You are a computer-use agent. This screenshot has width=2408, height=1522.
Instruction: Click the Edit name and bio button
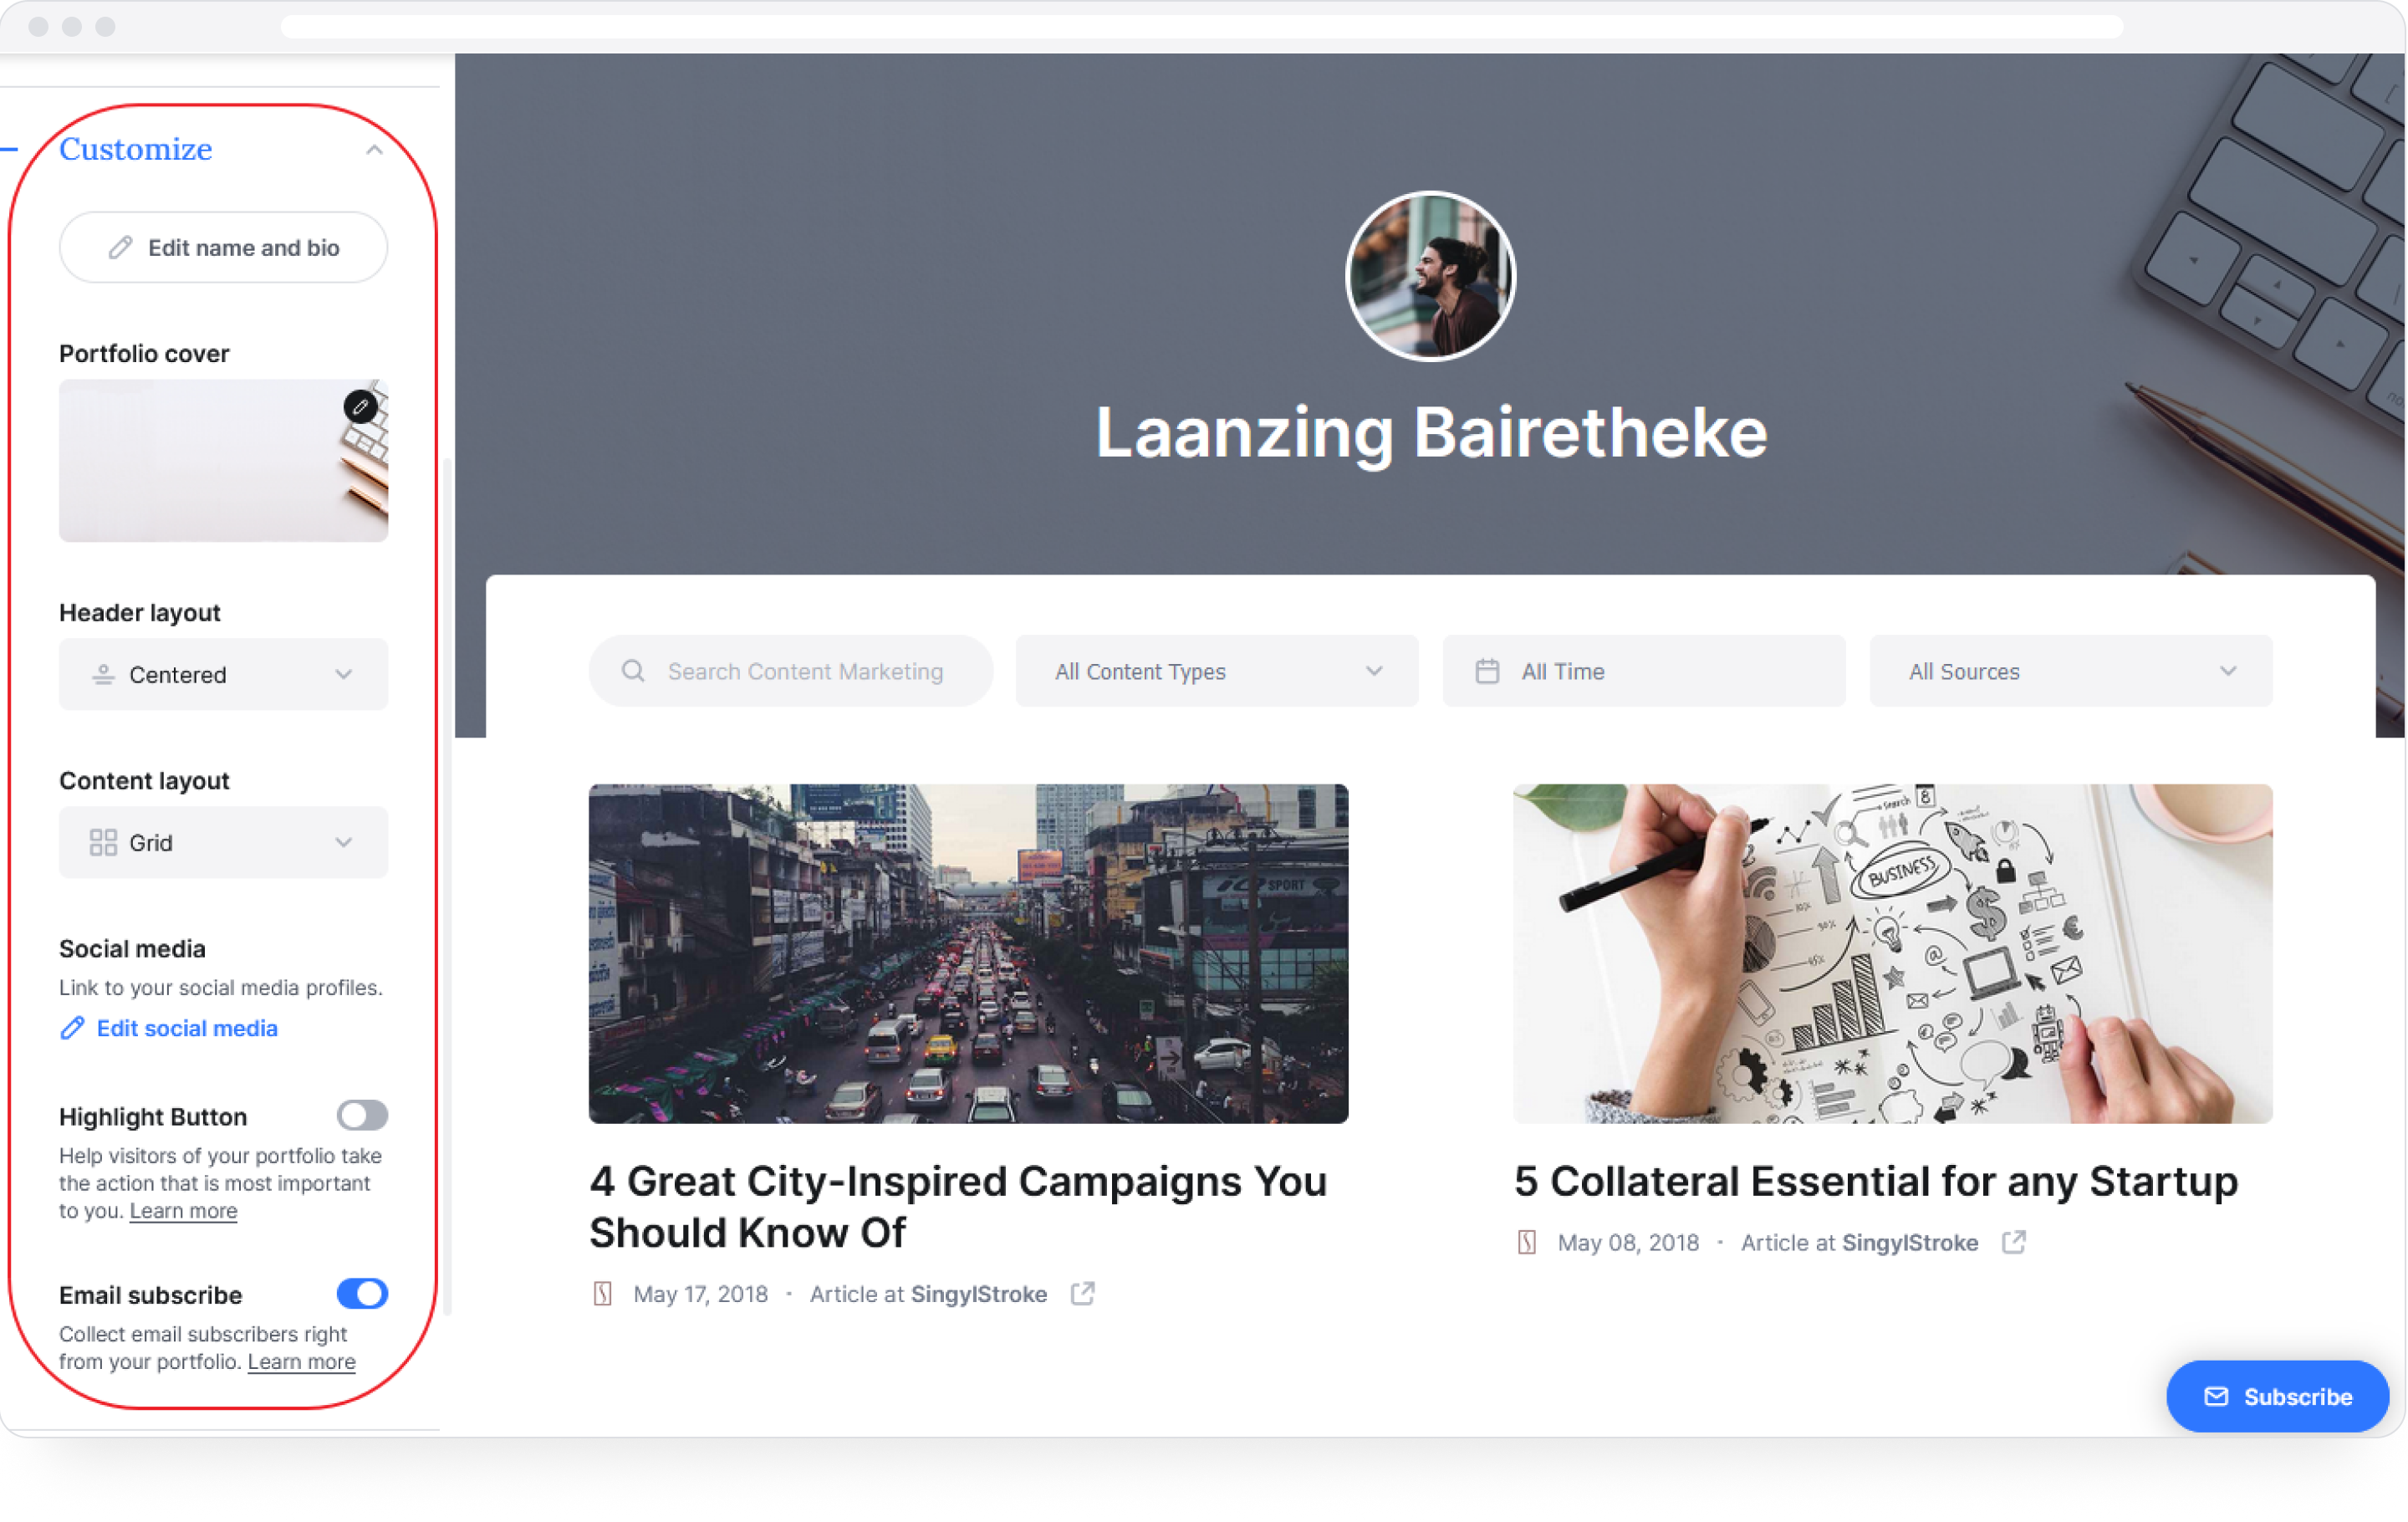pyautogui.click(x=223, y=247)
